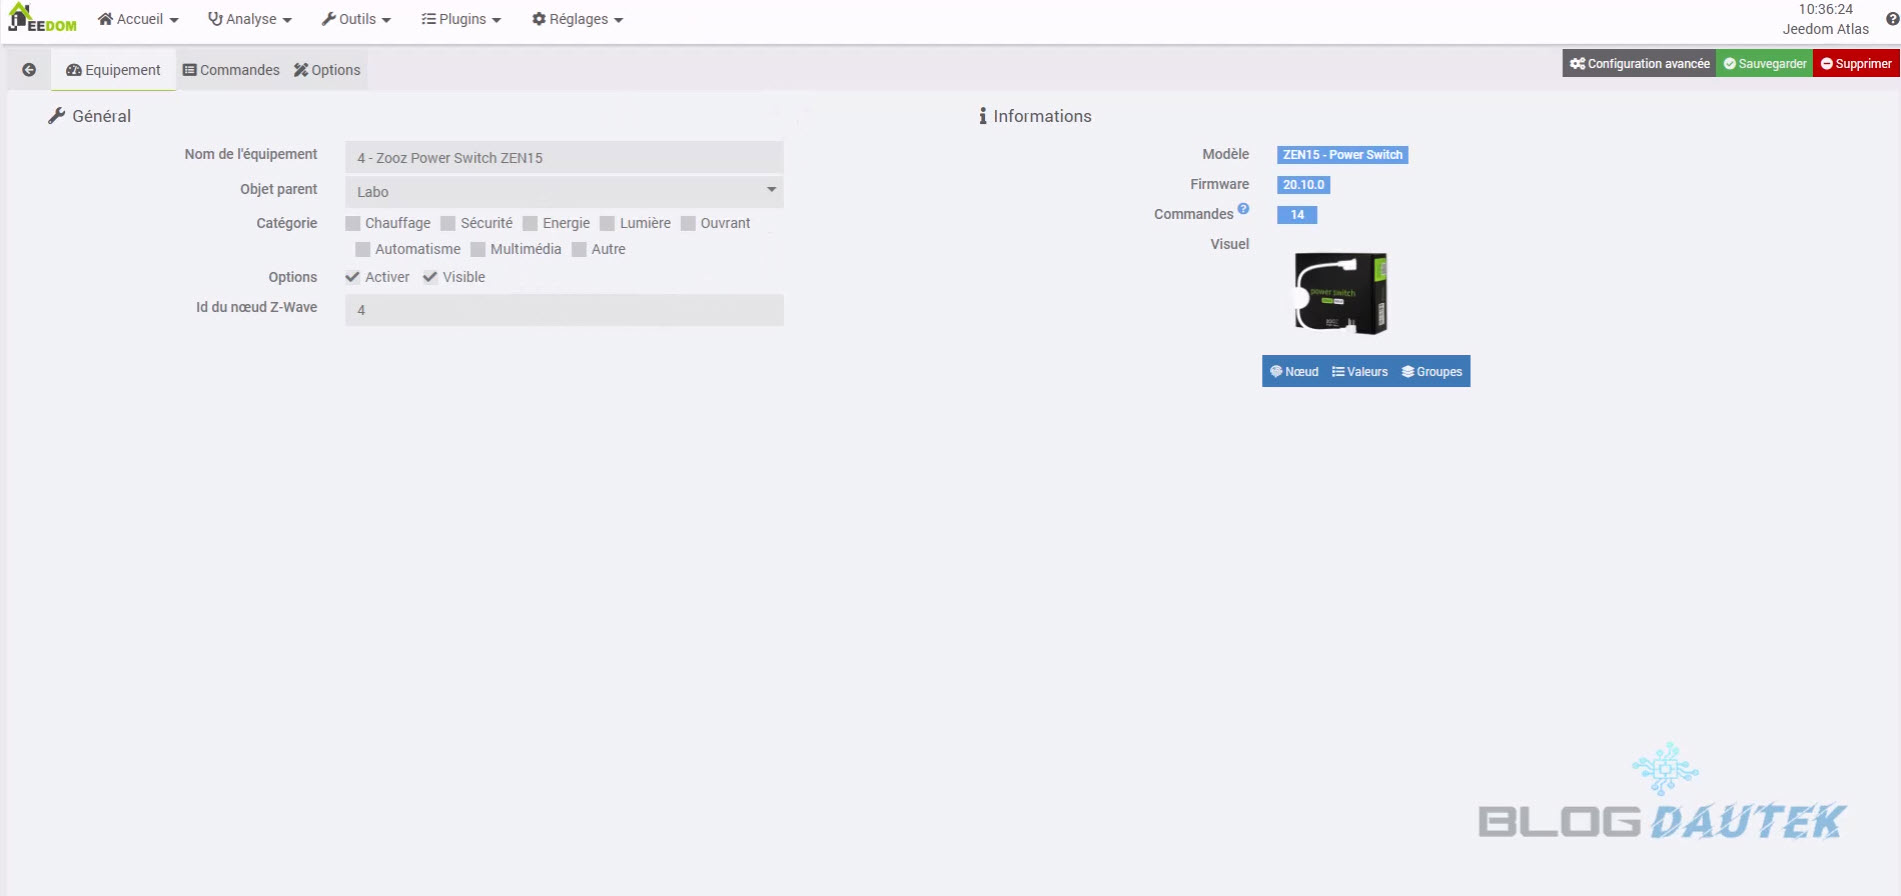1901x896 pixels.
Task: Show the Valeurs list
Action: [1360, 372]
